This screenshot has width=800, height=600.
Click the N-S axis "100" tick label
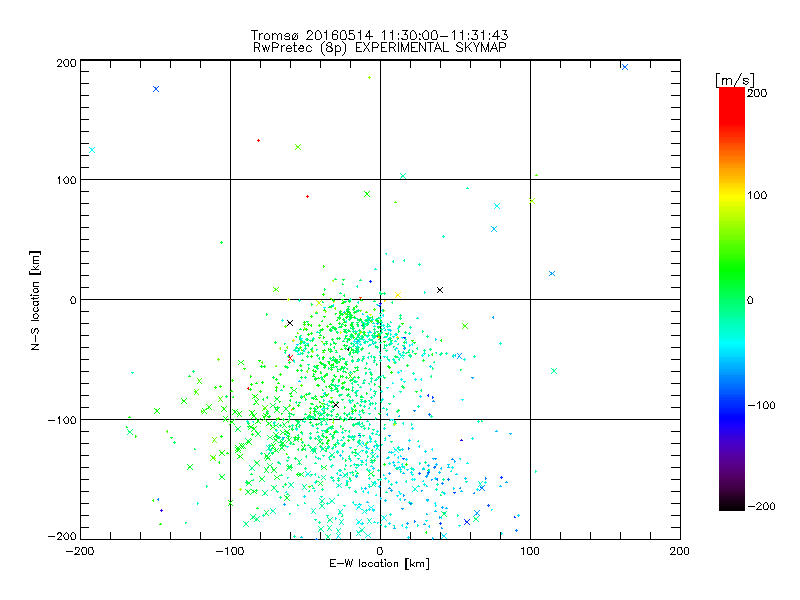(67, 180)
